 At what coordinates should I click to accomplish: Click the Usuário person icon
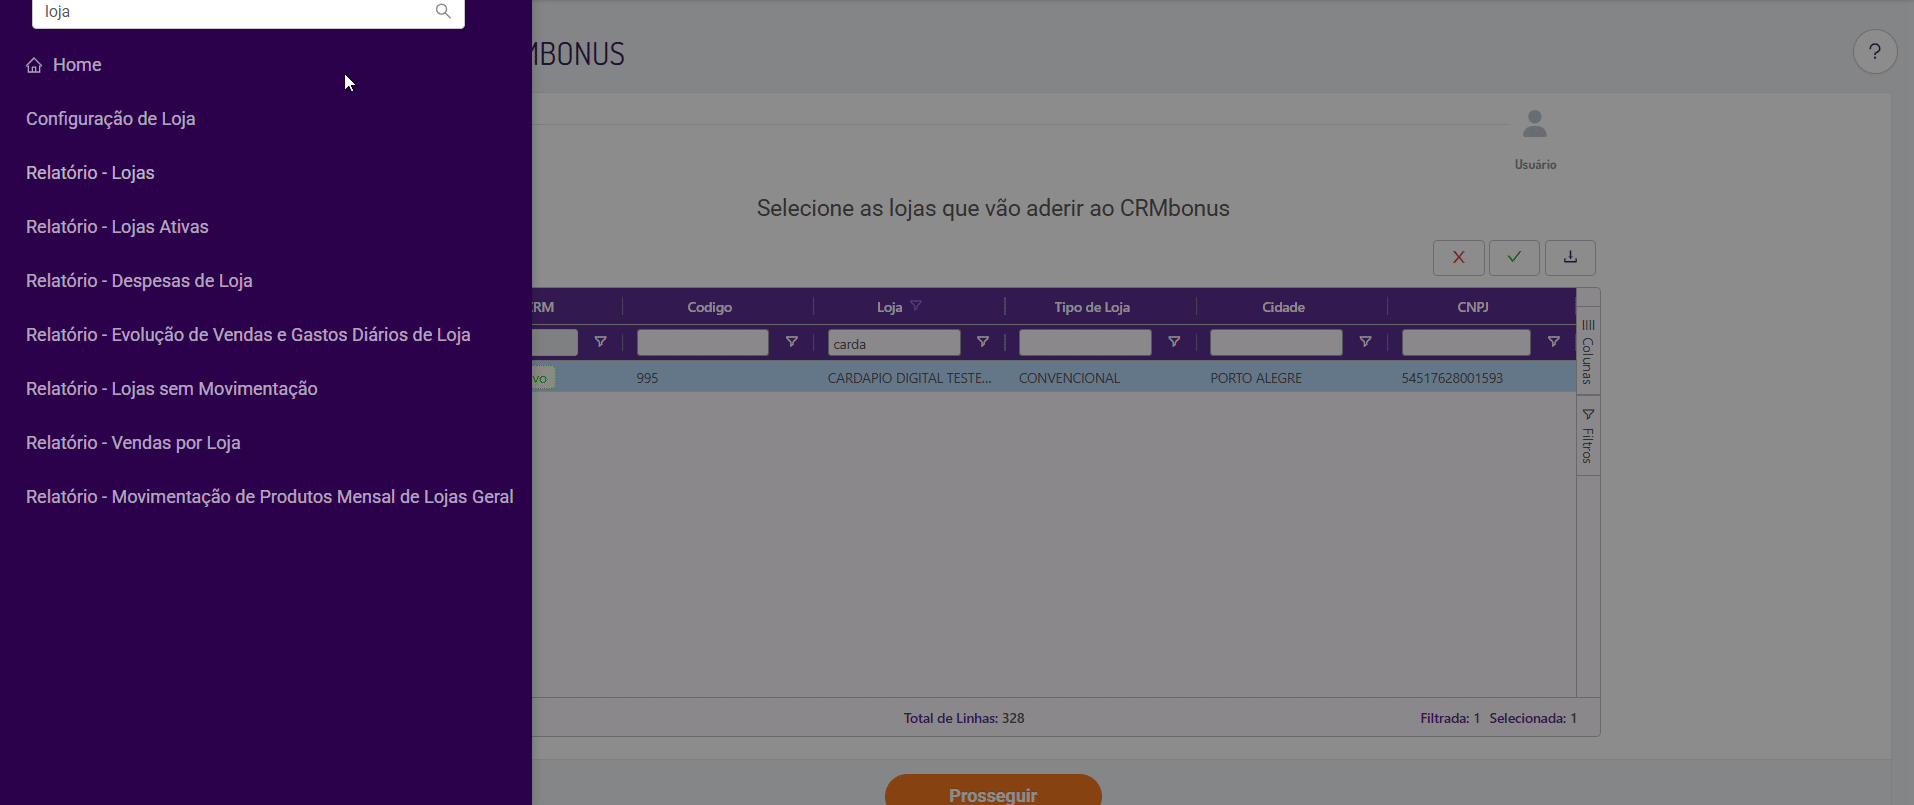tap(1535, 124)
